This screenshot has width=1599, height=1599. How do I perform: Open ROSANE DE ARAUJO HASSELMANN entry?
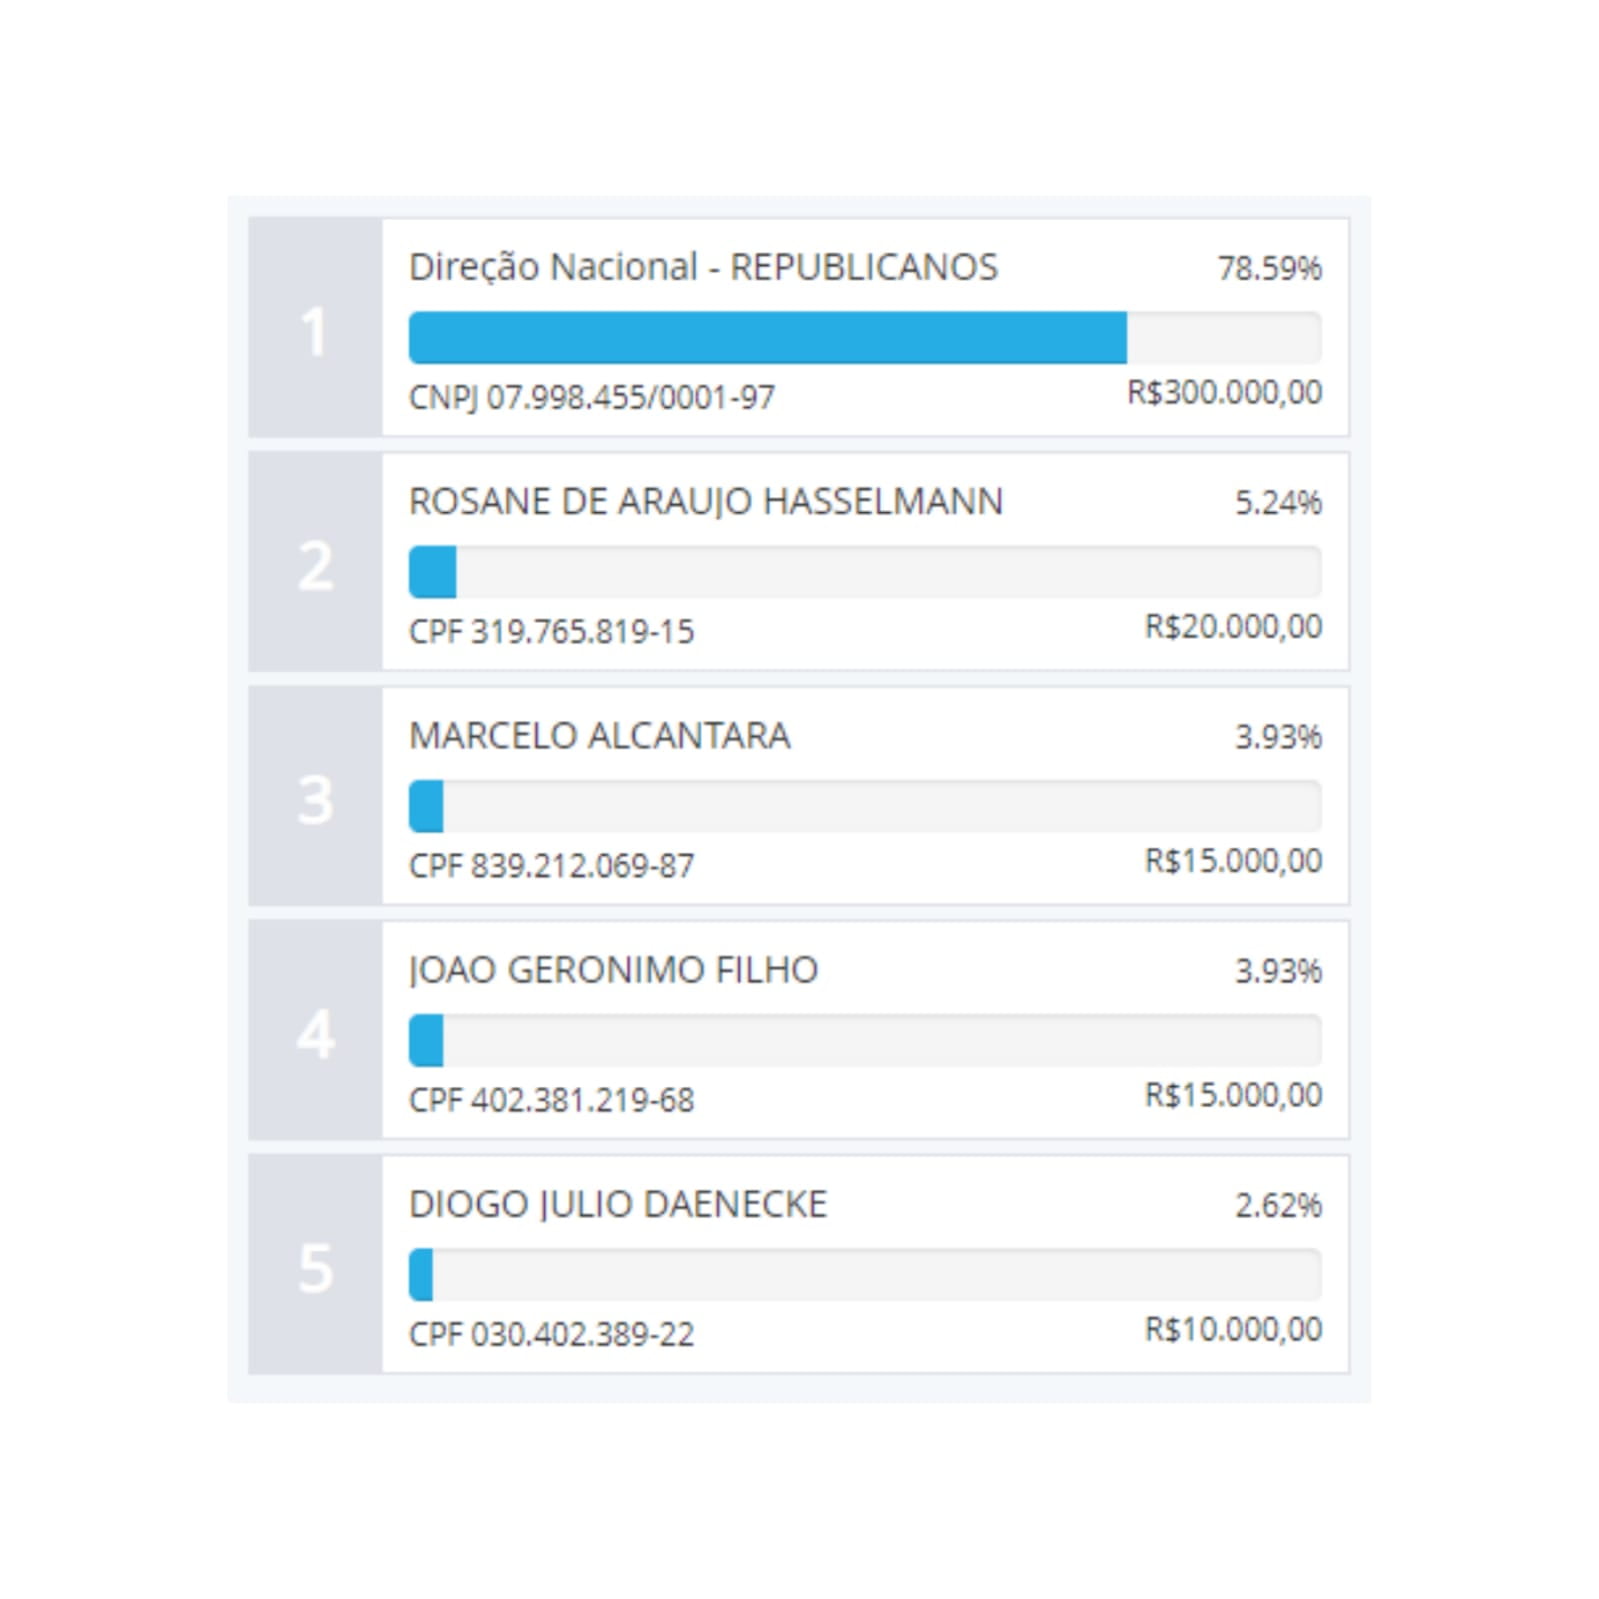(x=705, y=502)
